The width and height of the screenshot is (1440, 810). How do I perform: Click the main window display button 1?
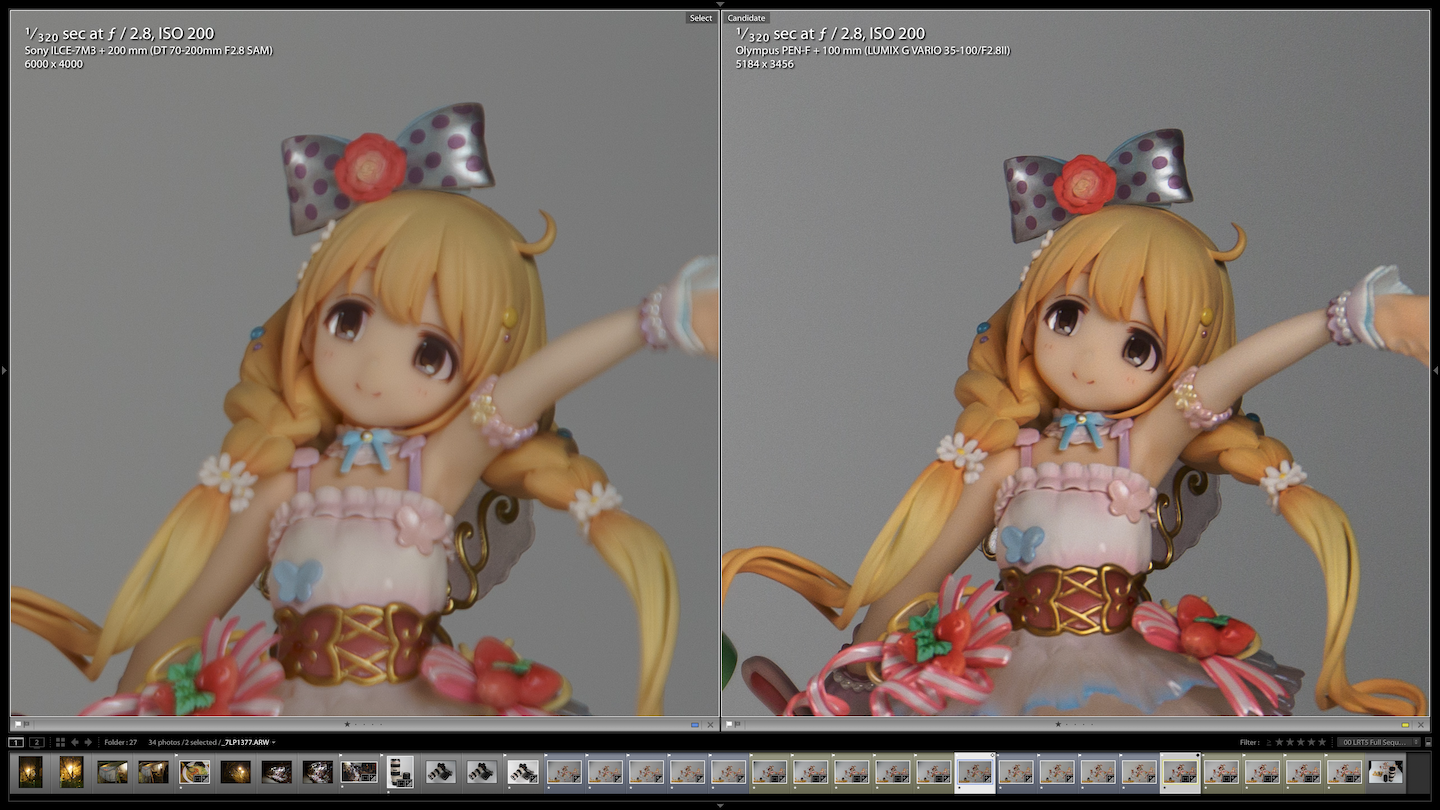coord(16,742)
